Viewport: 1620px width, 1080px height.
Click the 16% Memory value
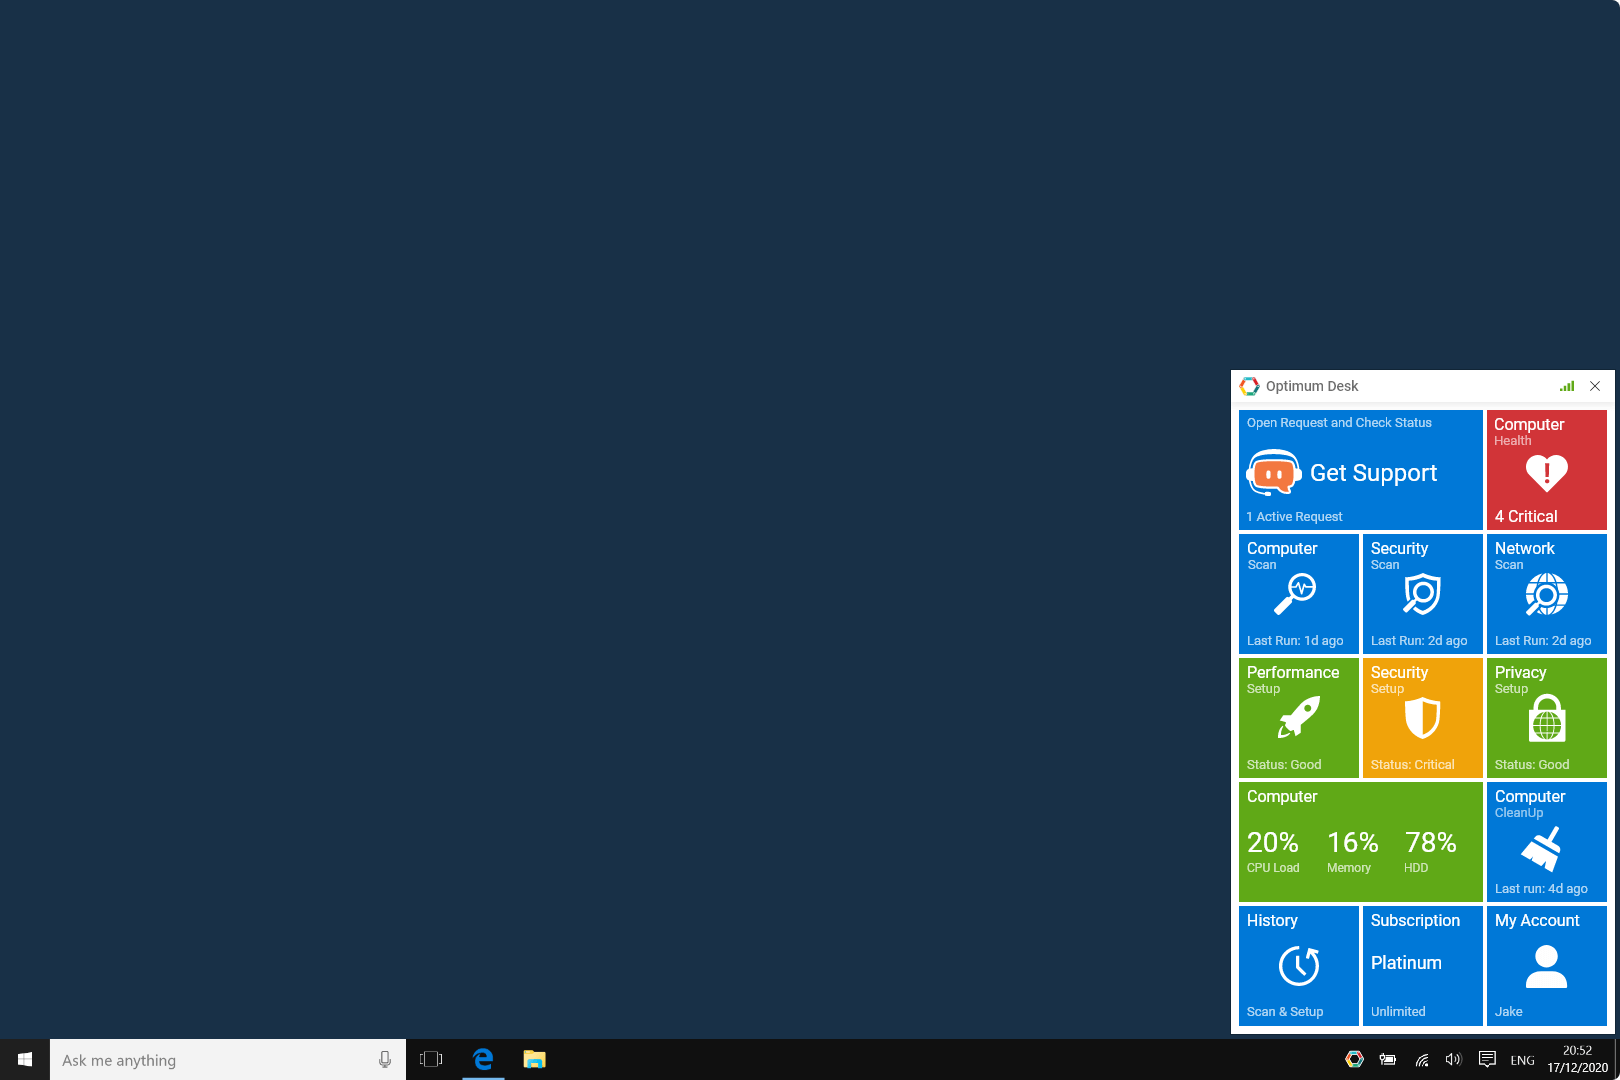[x=1353, y=843]
